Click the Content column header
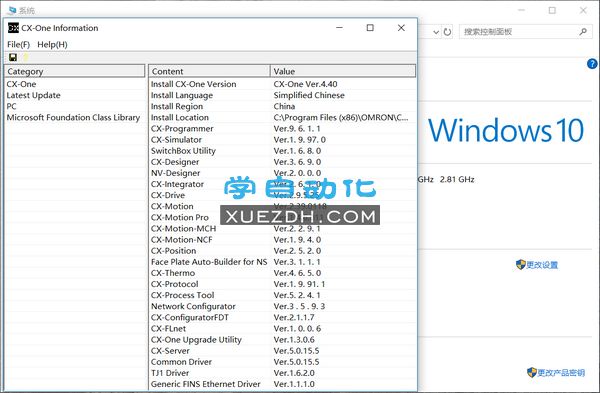This screenshot has width=600, height=393. click(209, 71)
